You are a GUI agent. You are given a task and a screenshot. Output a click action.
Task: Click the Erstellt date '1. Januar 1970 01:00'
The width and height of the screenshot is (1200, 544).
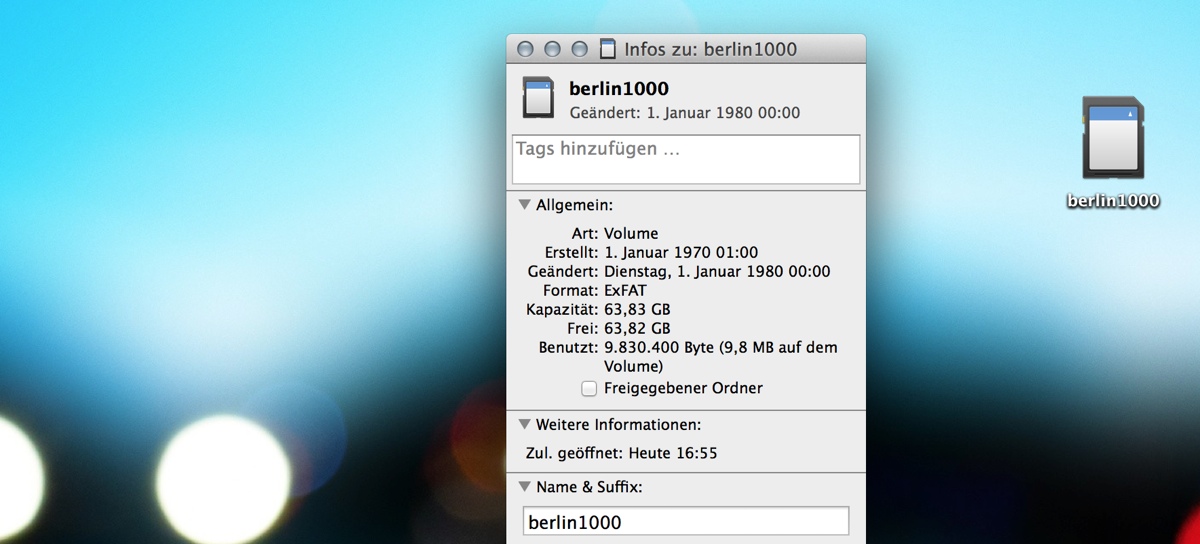coord(681,253)
